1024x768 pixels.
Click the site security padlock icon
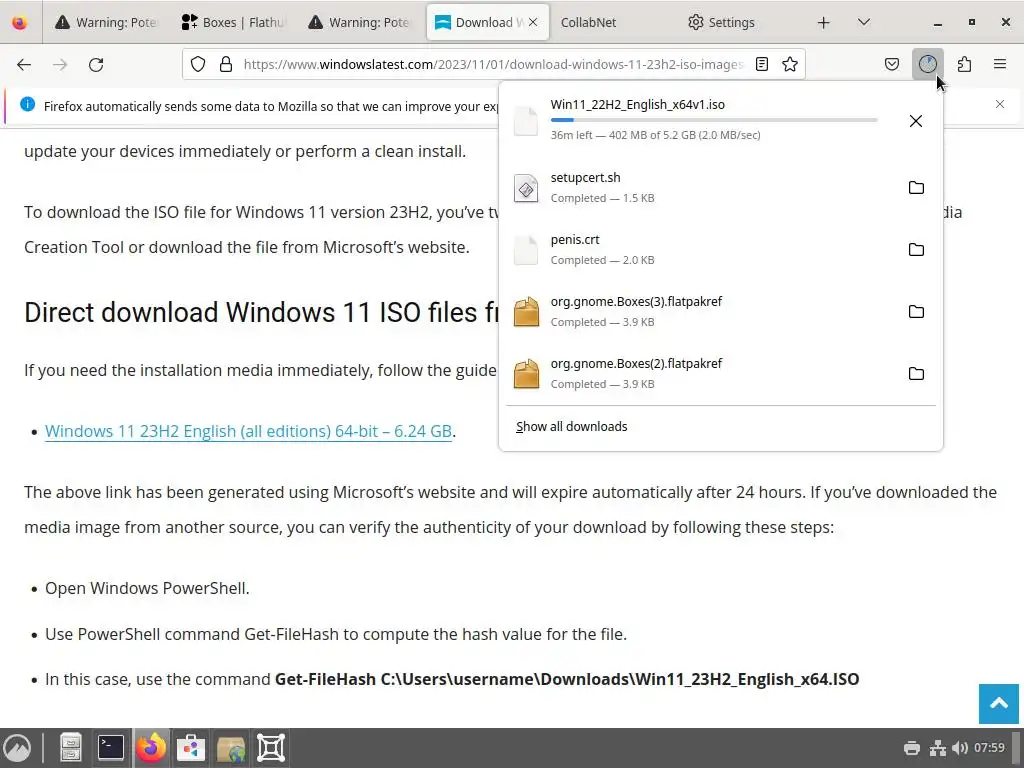[x=226, y=64]
